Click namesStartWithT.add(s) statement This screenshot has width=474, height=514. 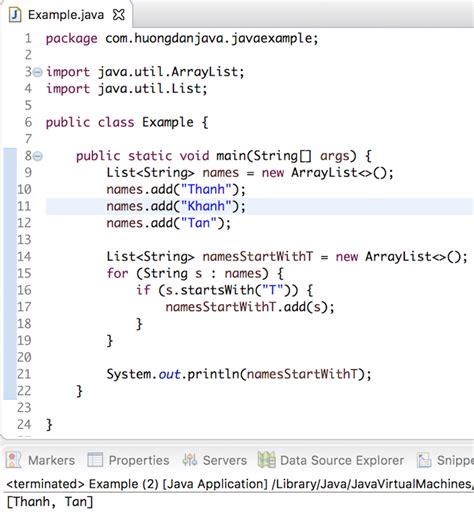[250, 307]
